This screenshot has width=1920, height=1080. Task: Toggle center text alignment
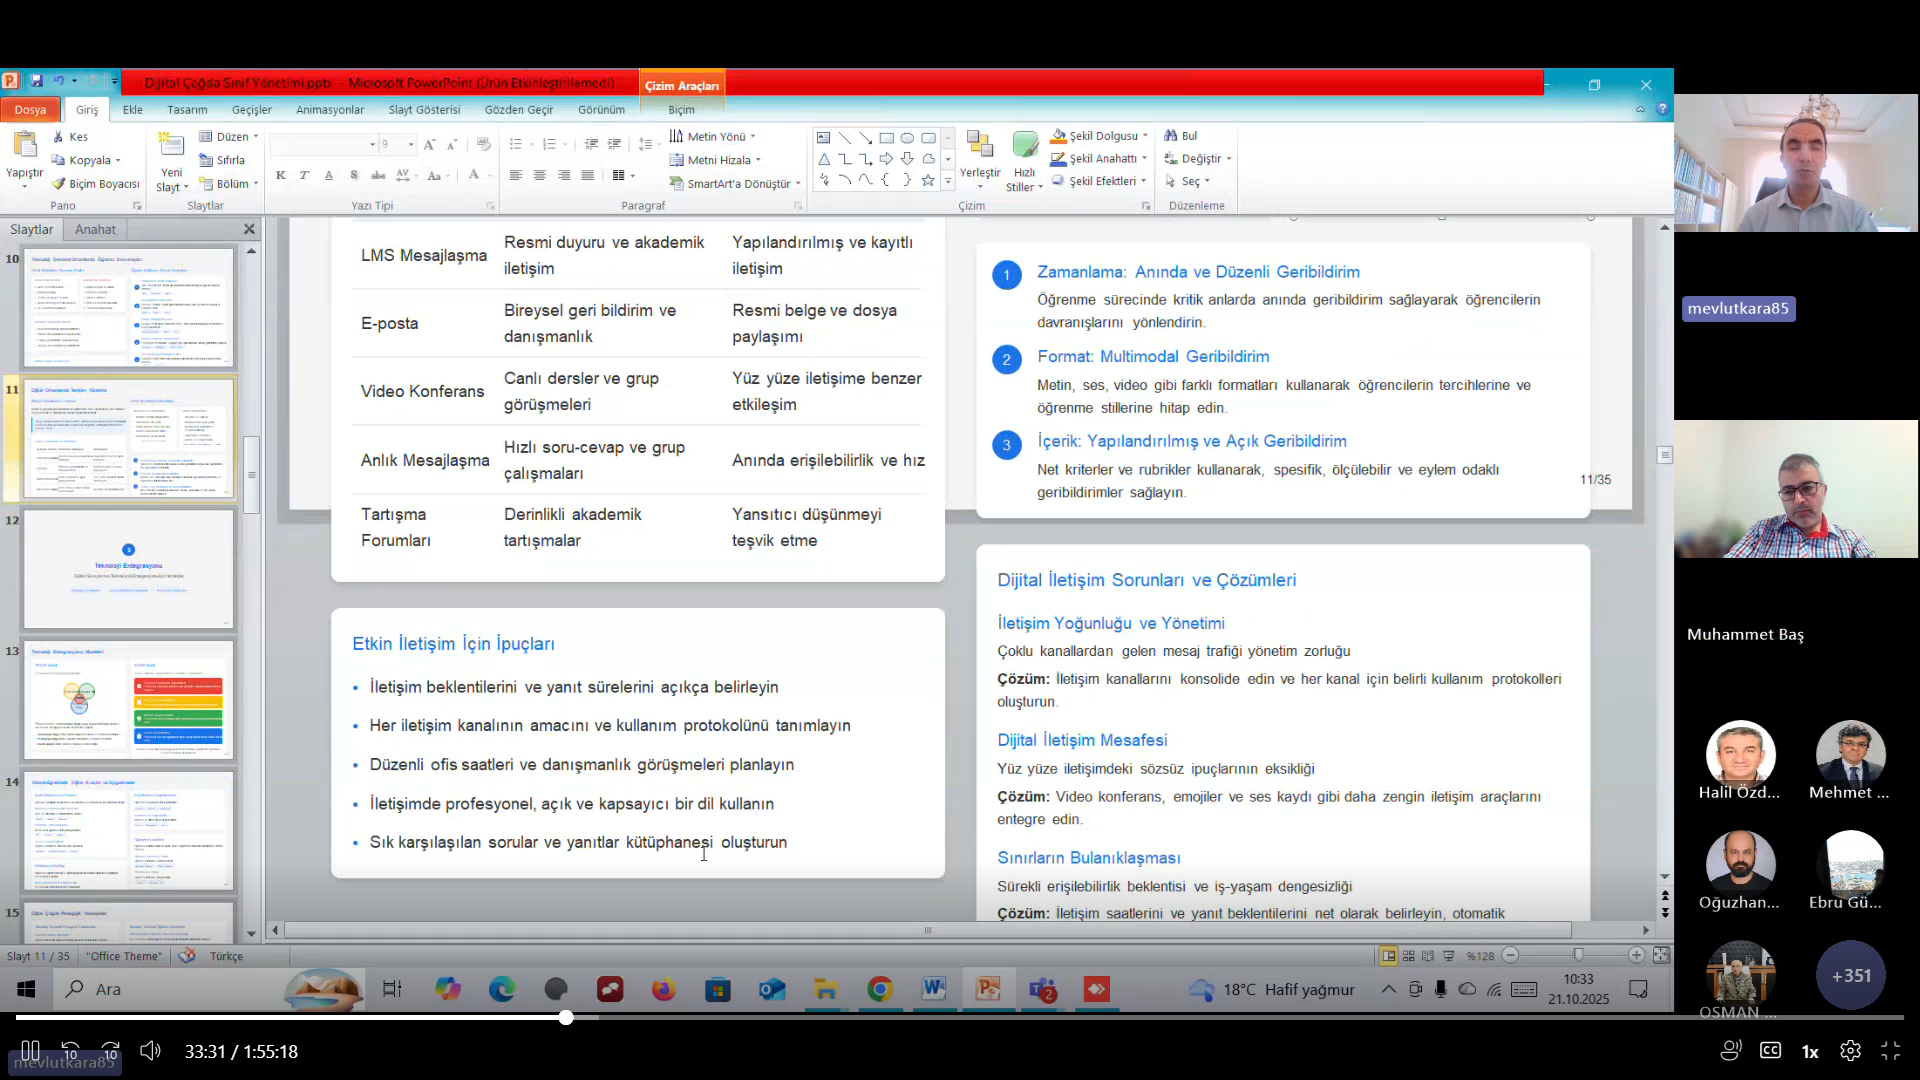click(540, 175)
